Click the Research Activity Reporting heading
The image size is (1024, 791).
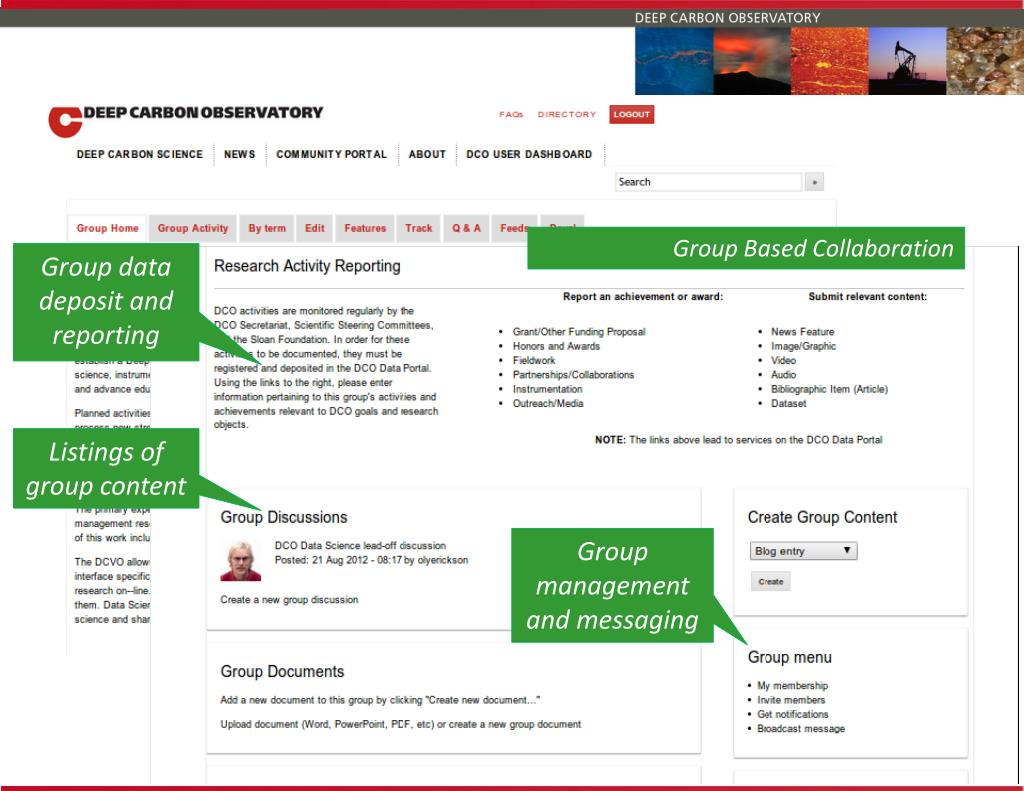(308, 266)
